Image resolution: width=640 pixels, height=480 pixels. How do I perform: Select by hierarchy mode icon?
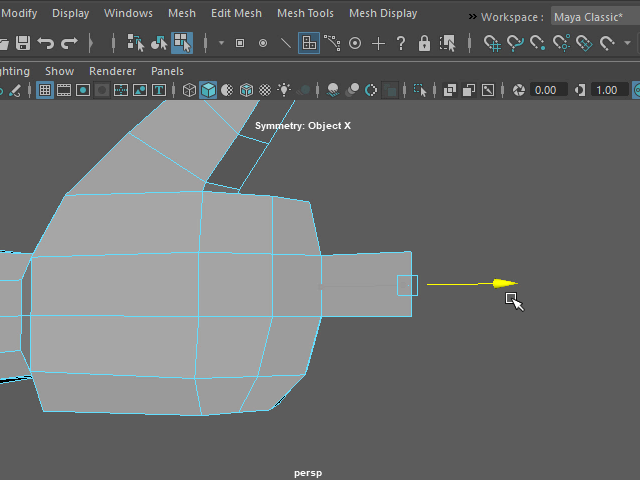tap(135, 43)
